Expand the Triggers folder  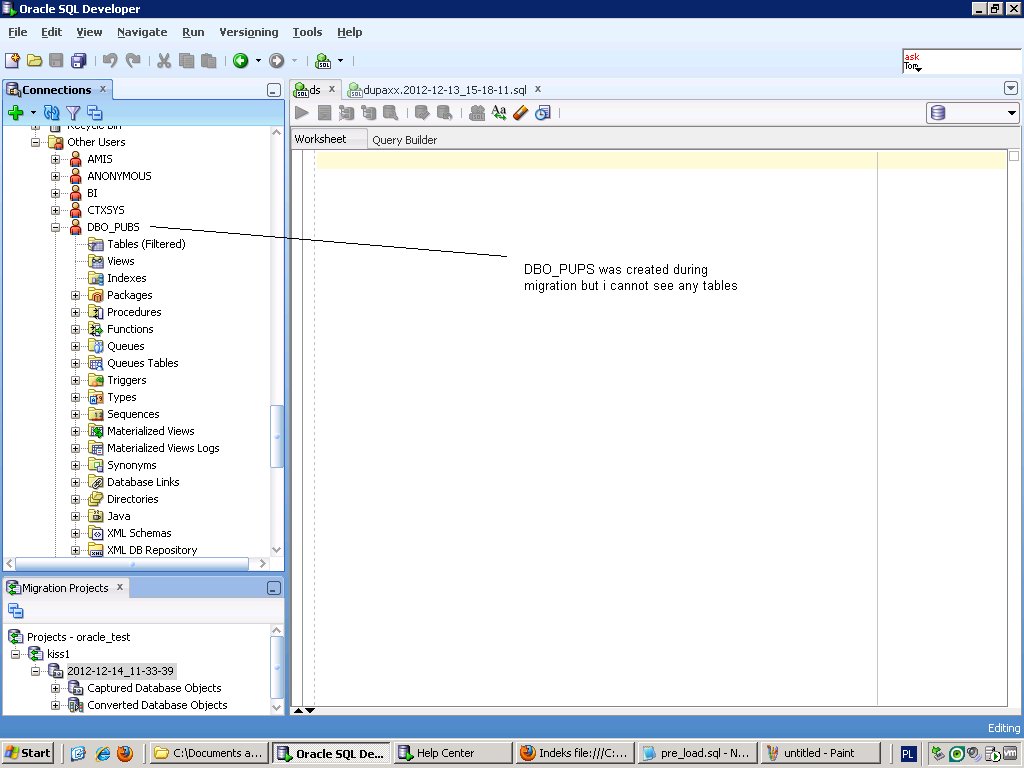76,380
